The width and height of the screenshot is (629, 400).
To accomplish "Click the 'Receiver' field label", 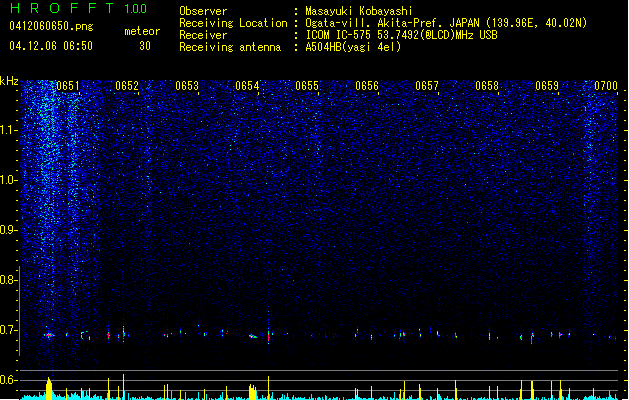I will [x=203, y=35].
